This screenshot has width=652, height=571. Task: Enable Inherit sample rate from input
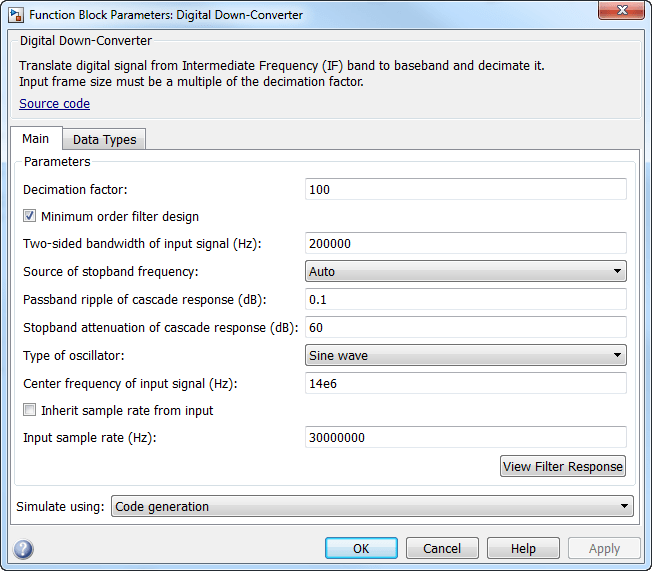30,410
